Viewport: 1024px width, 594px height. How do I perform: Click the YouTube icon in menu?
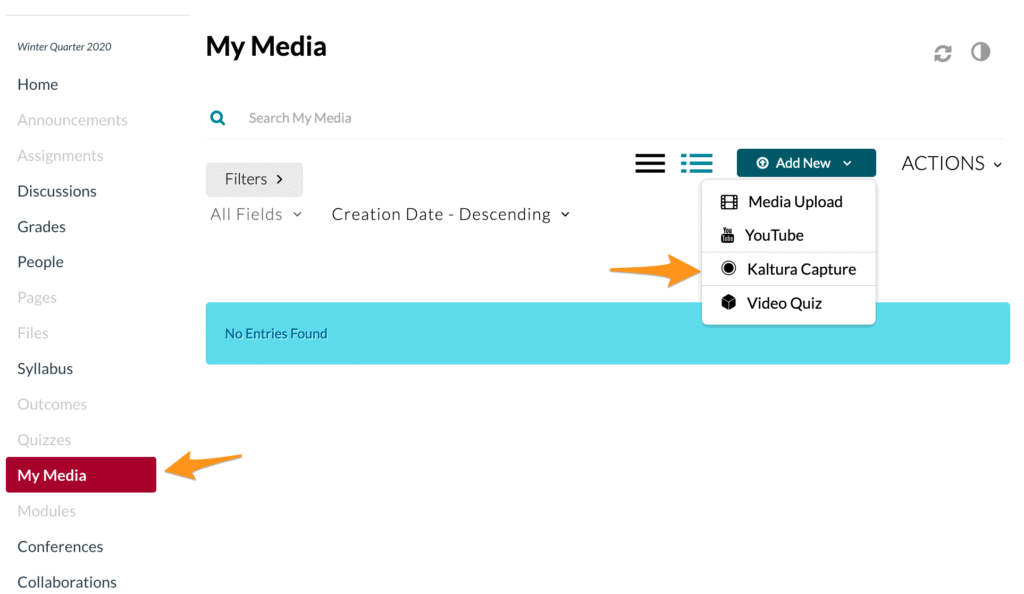(x=728, y=235)
